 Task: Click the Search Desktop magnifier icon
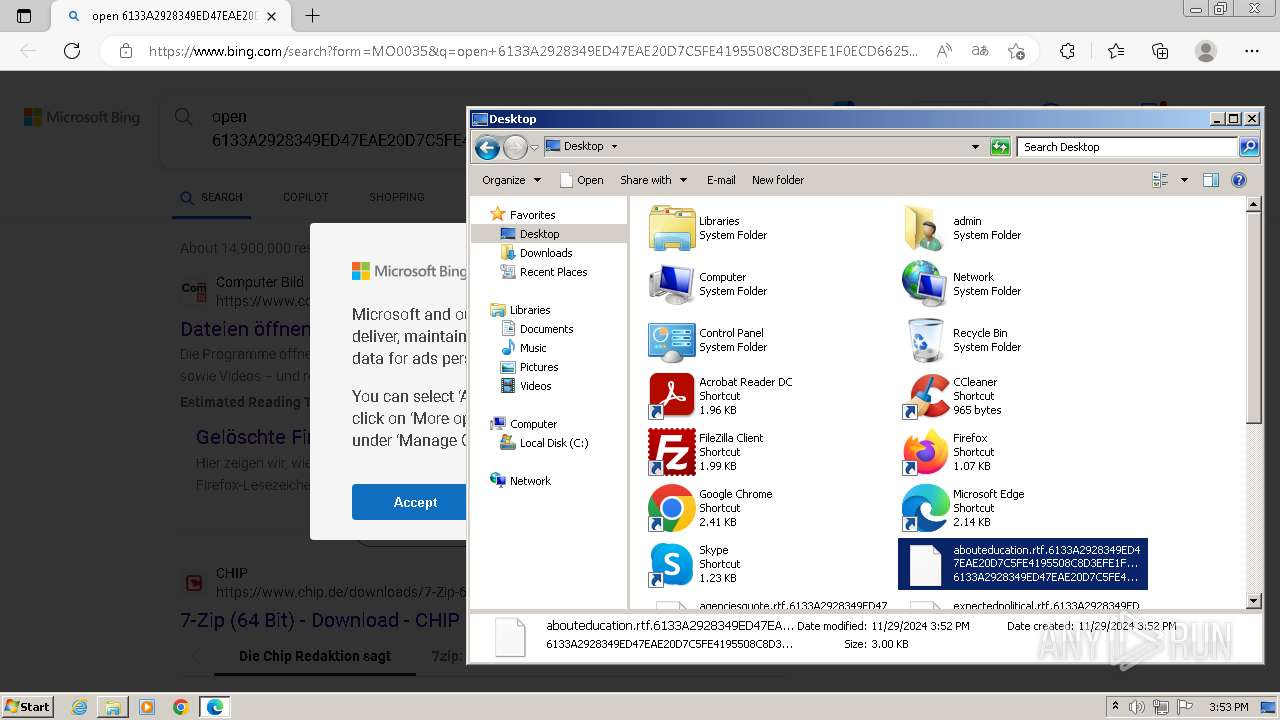[x=1248, y=147]
